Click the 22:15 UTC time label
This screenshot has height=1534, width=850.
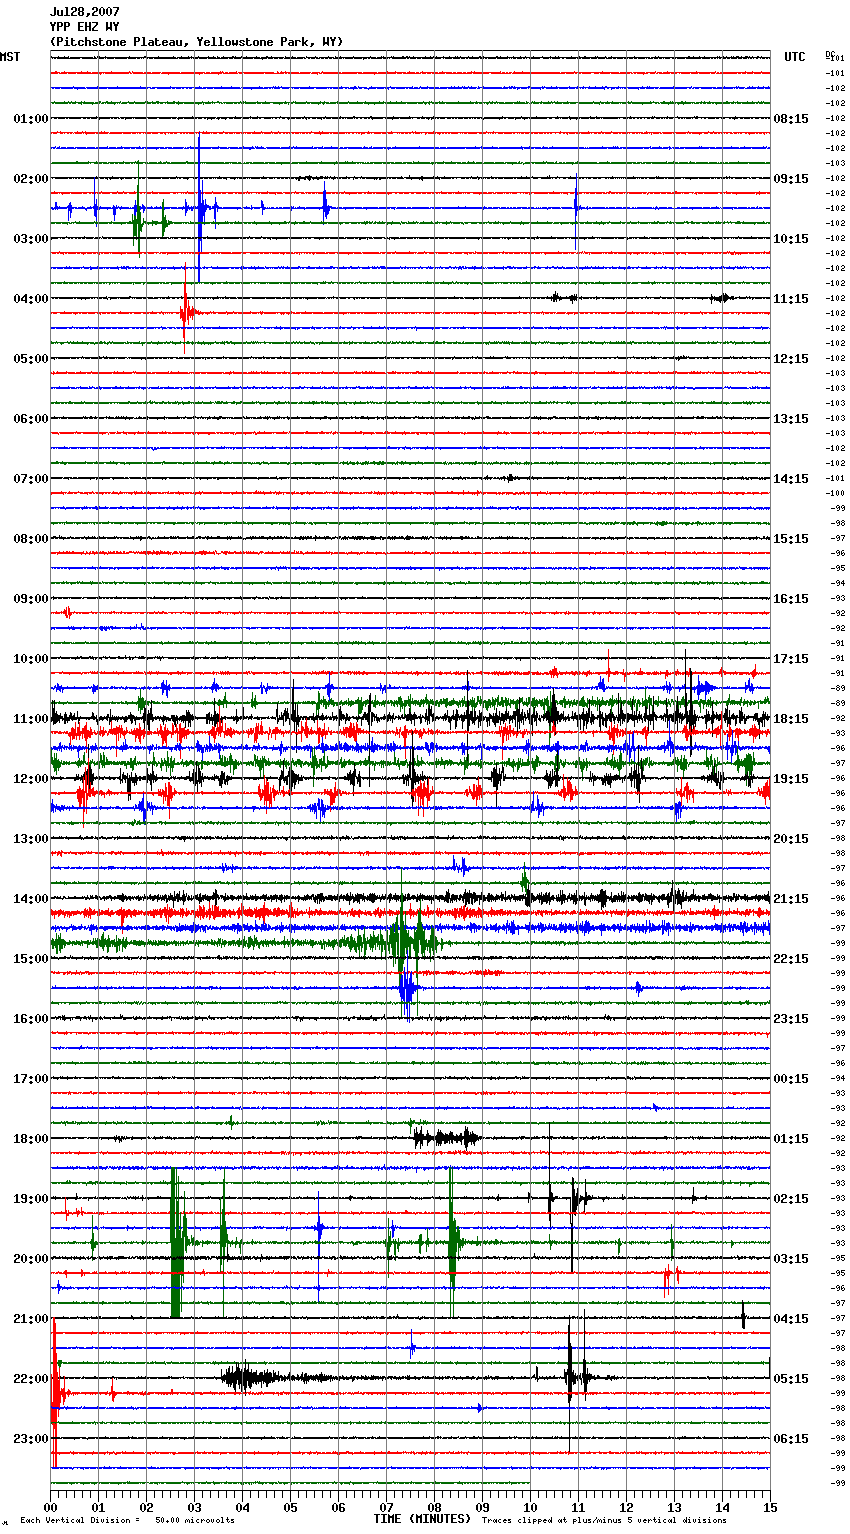[791, 959]
